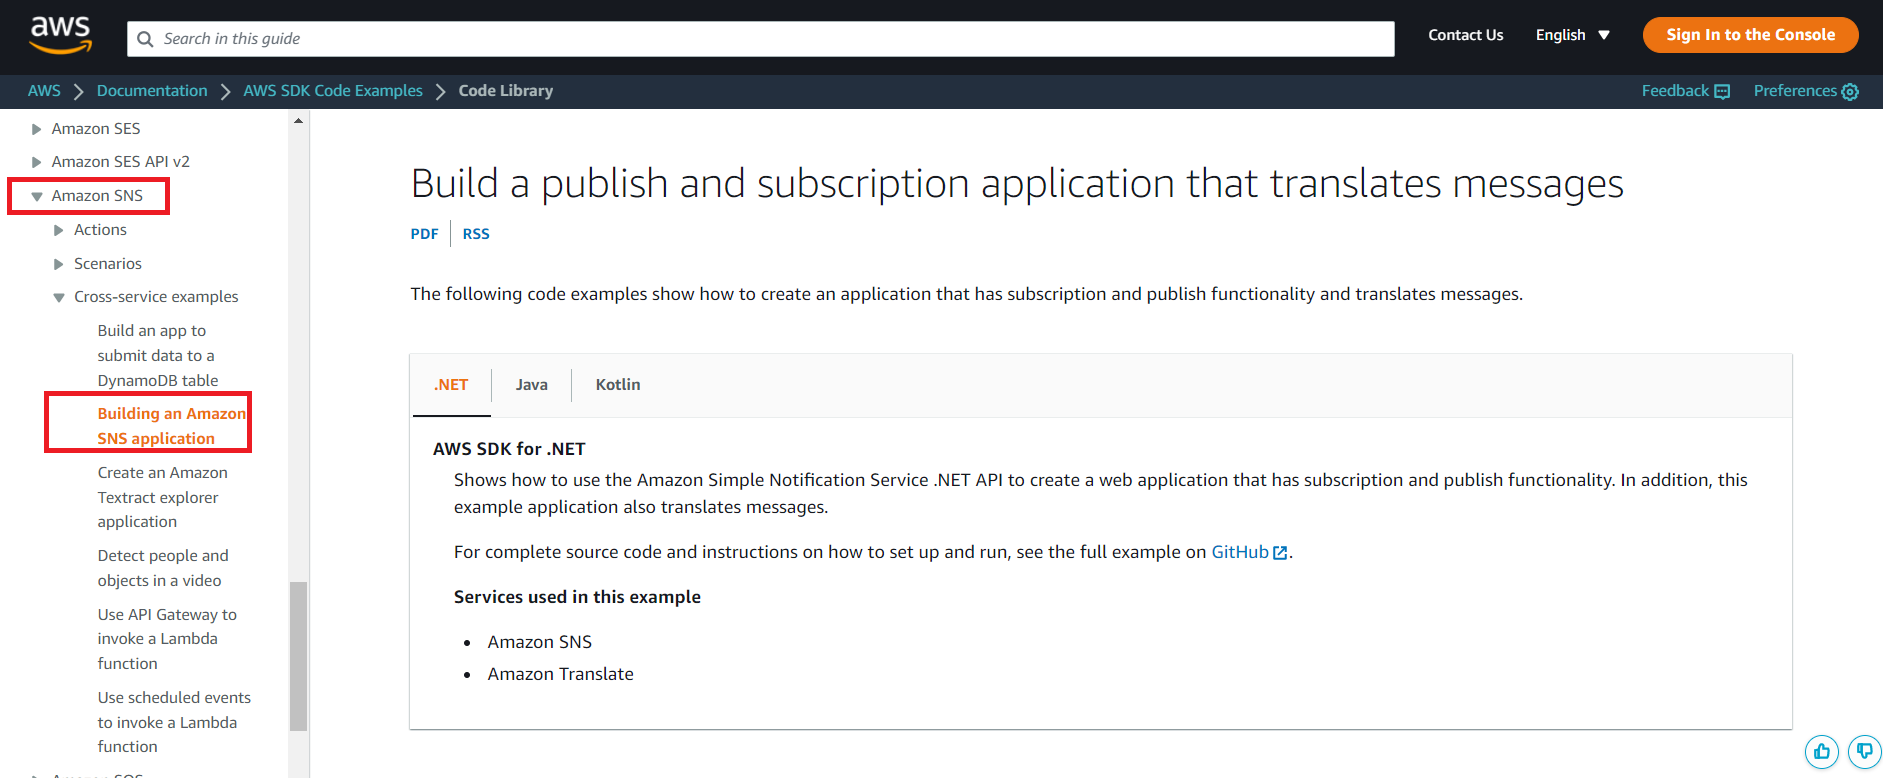The image size is (1883, 778).
Task: Open Use API Gateway to invoke Lambda
Action: (167, 639)
